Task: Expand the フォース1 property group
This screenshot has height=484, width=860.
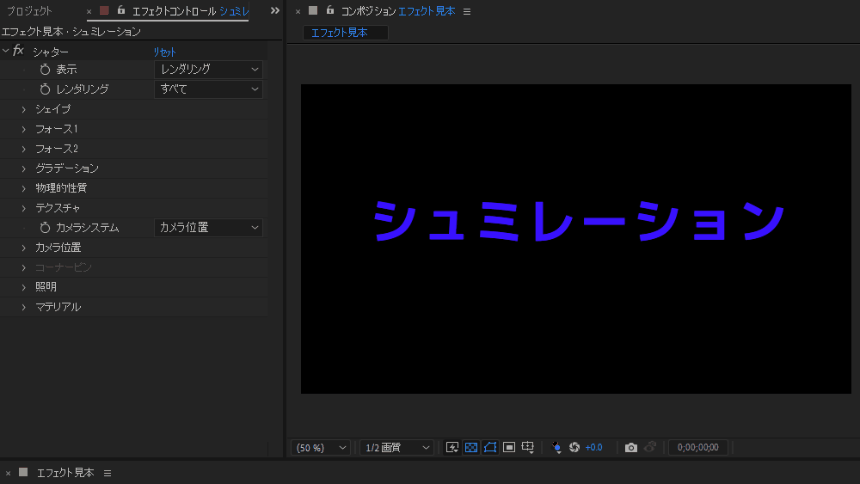Action: pyautogui.click(x=24, y=129)
